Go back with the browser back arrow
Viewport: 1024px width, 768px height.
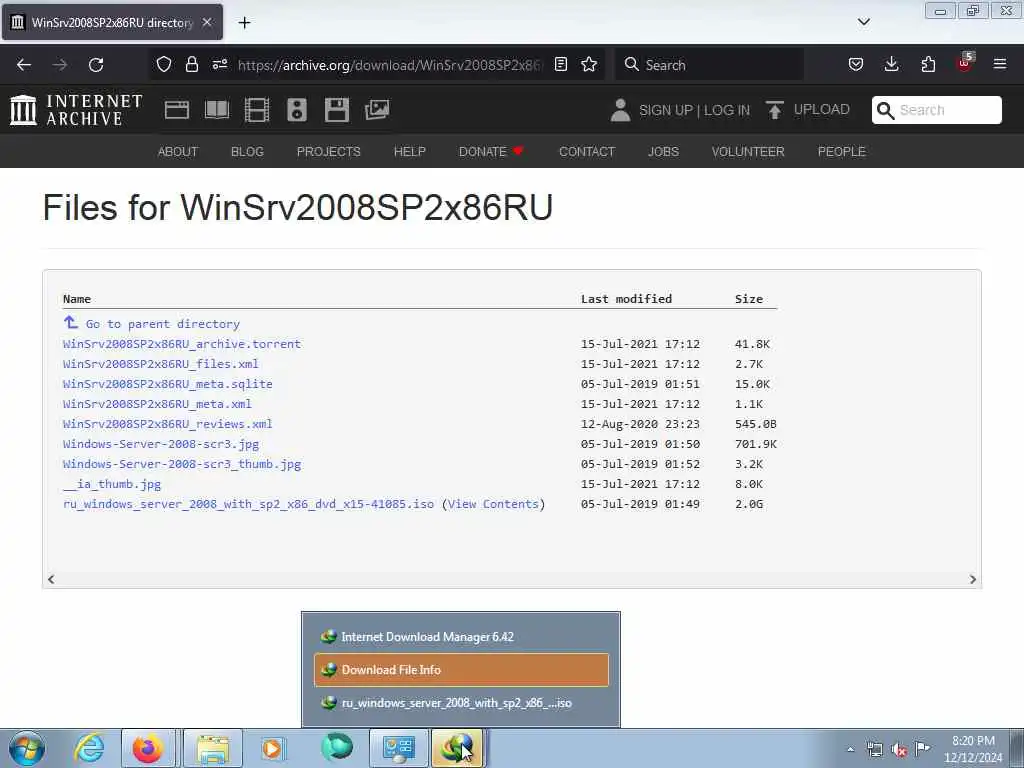click(24, 65)
